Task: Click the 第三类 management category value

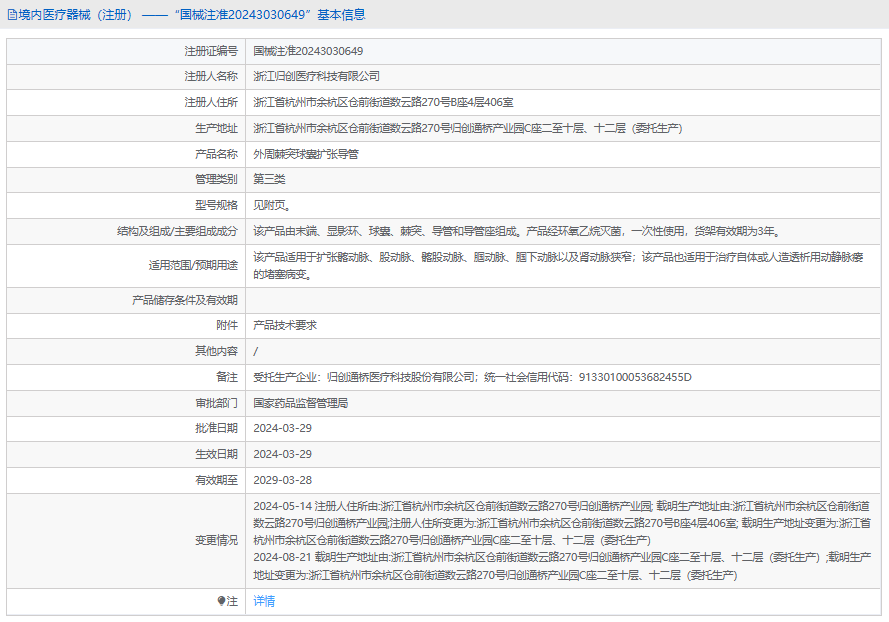Action: [269, 179]
